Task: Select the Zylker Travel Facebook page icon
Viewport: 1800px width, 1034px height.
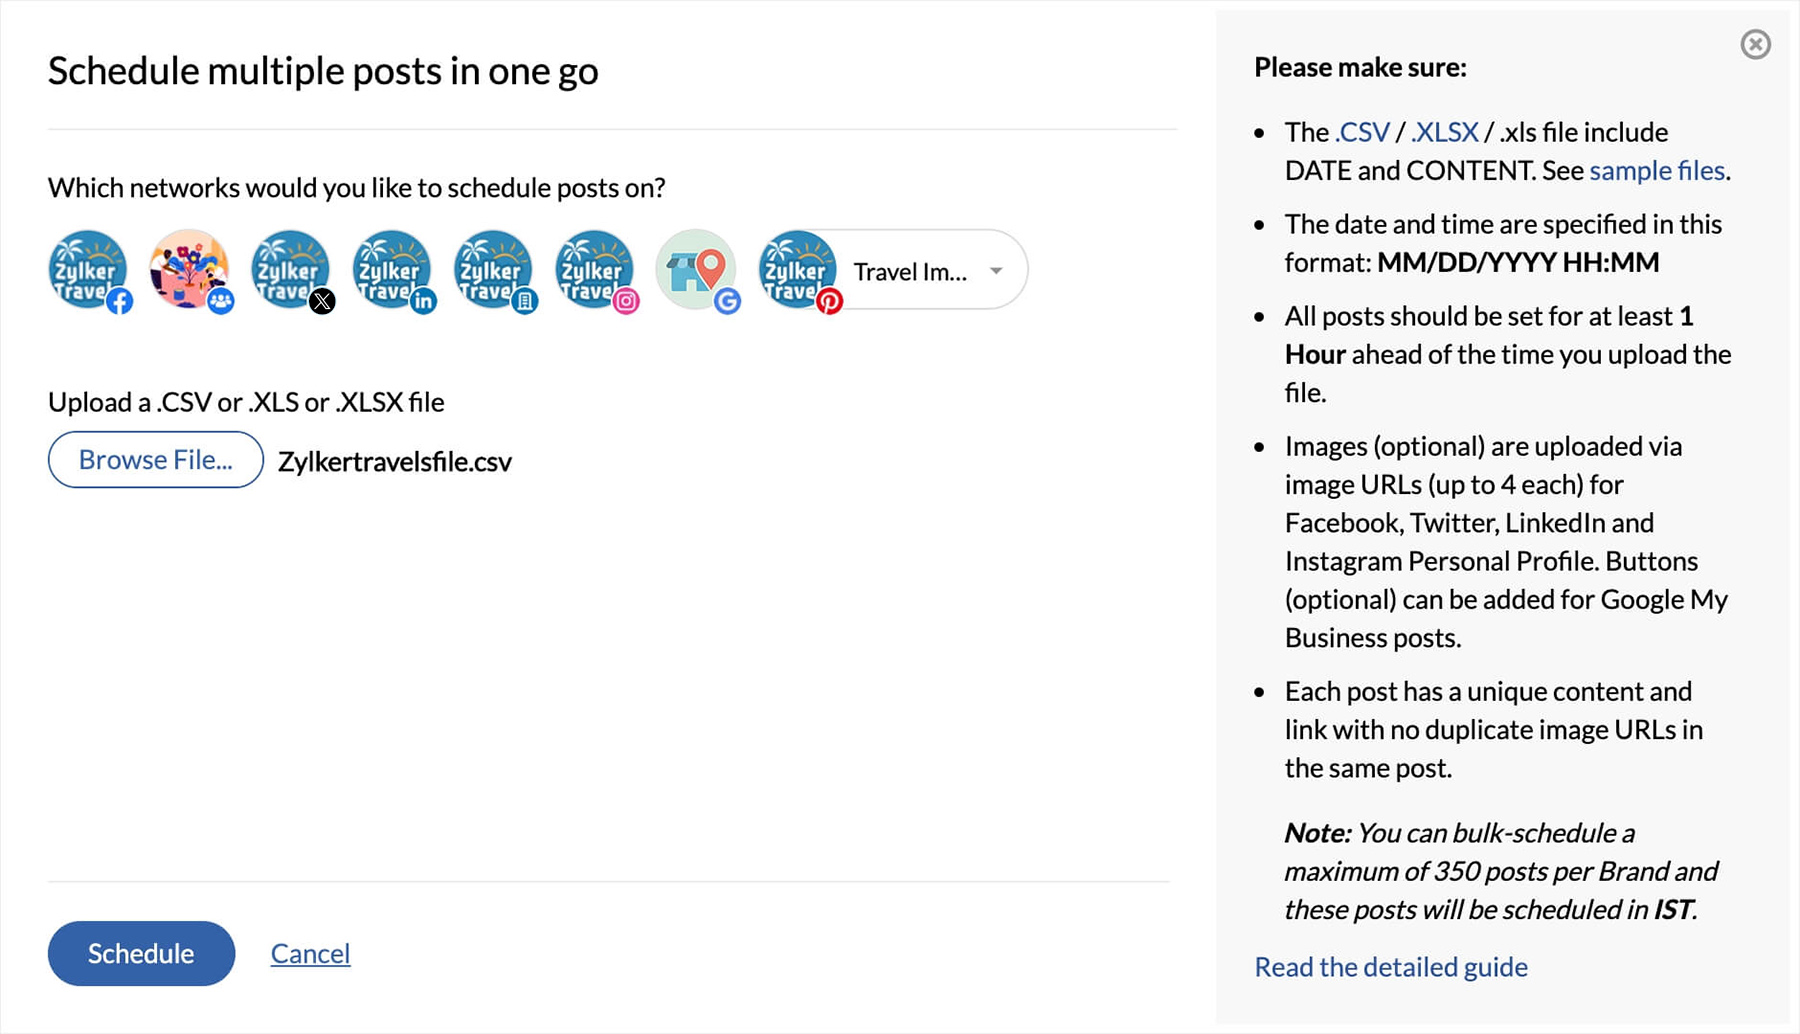Action: point(88,270)
